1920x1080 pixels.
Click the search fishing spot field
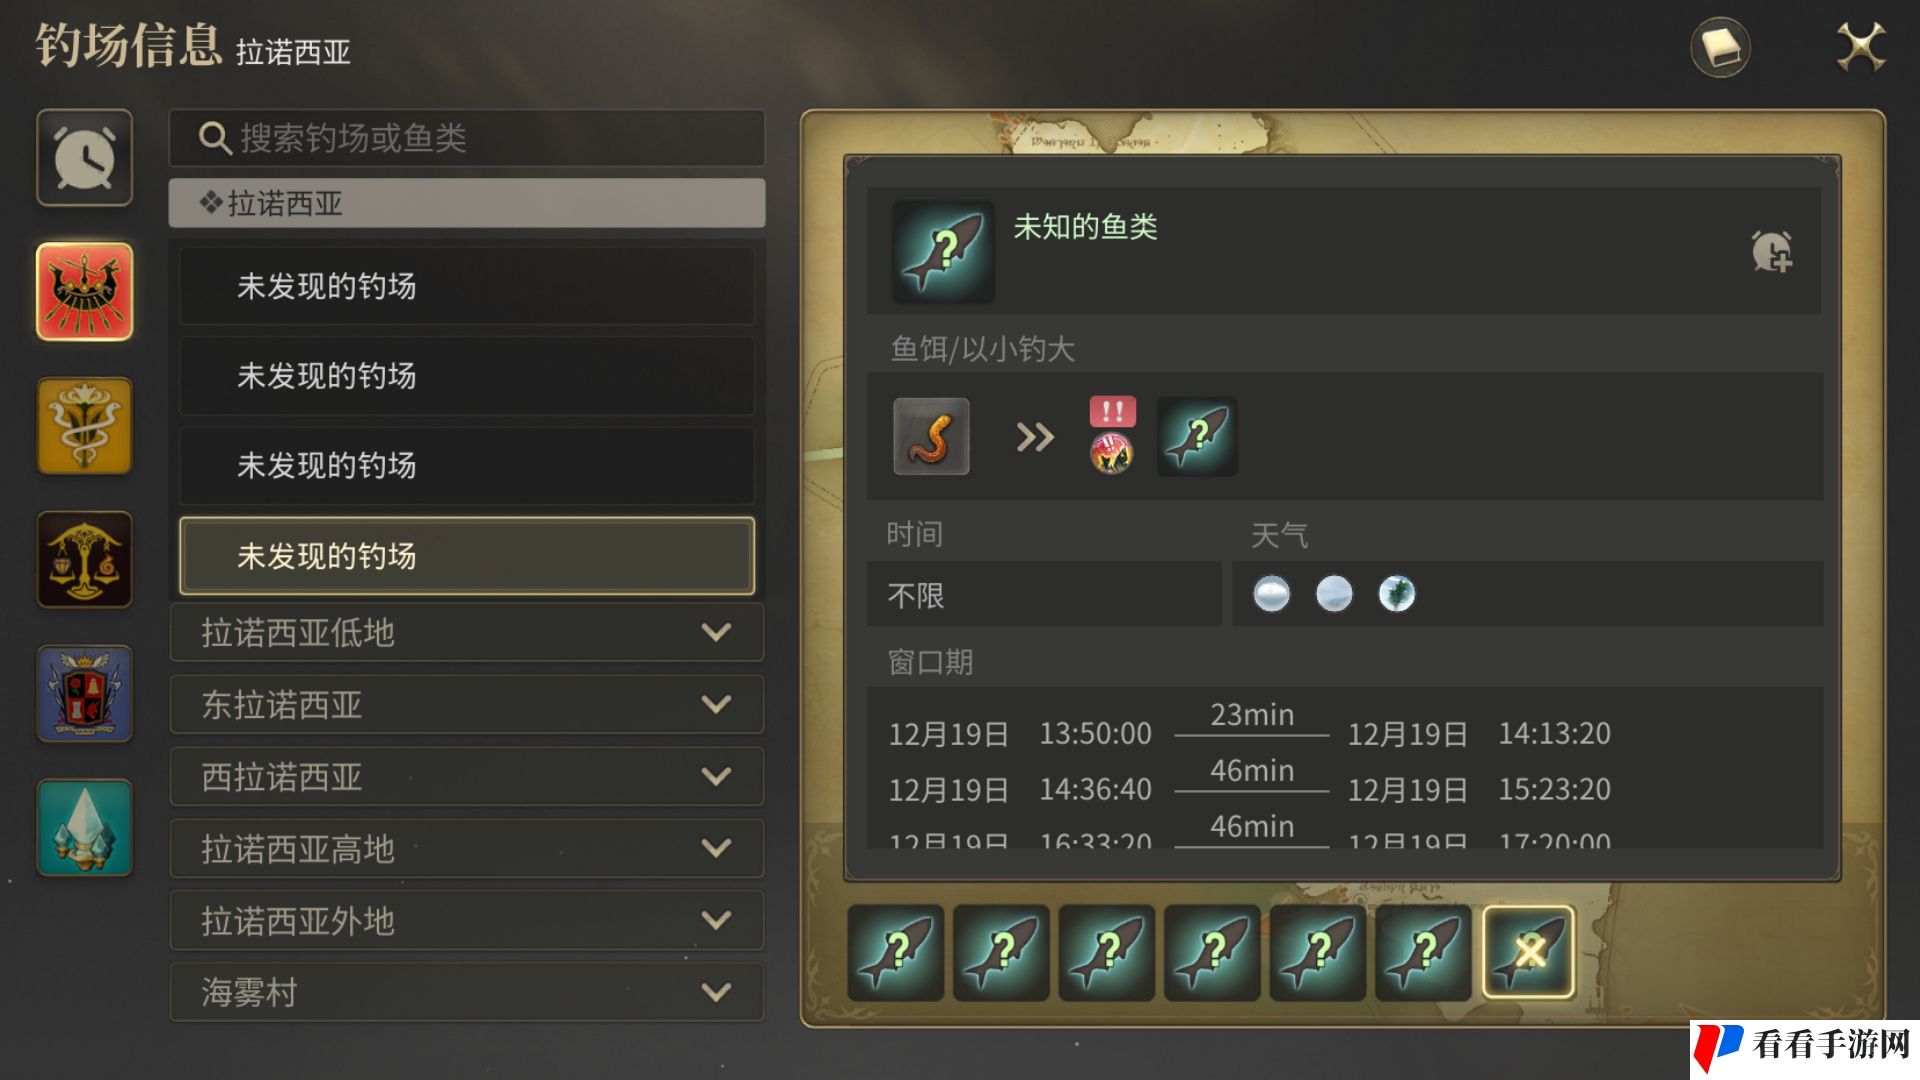(467, 138)
